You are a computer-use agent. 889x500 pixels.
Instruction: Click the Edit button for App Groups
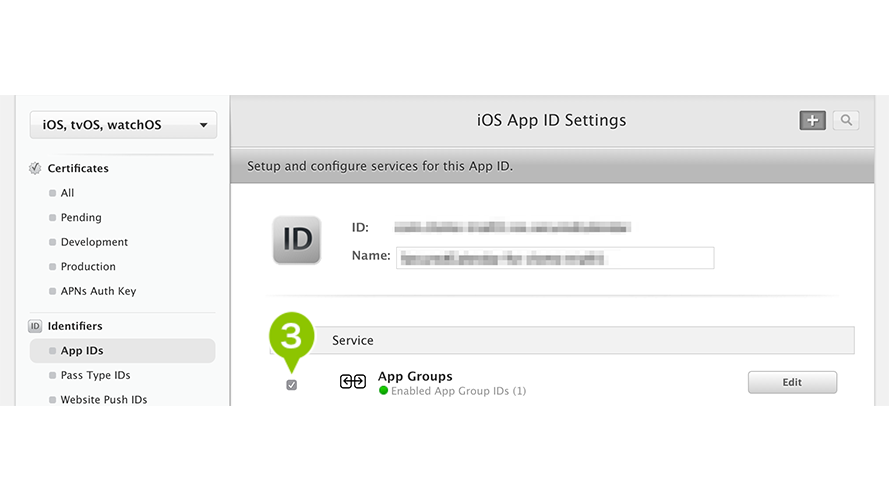point(792,382)
